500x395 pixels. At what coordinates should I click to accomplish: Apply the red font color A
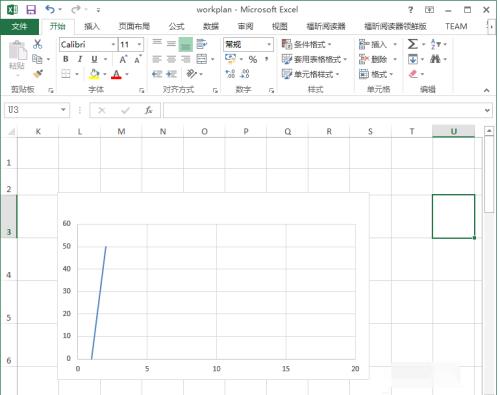pos(116,74)
